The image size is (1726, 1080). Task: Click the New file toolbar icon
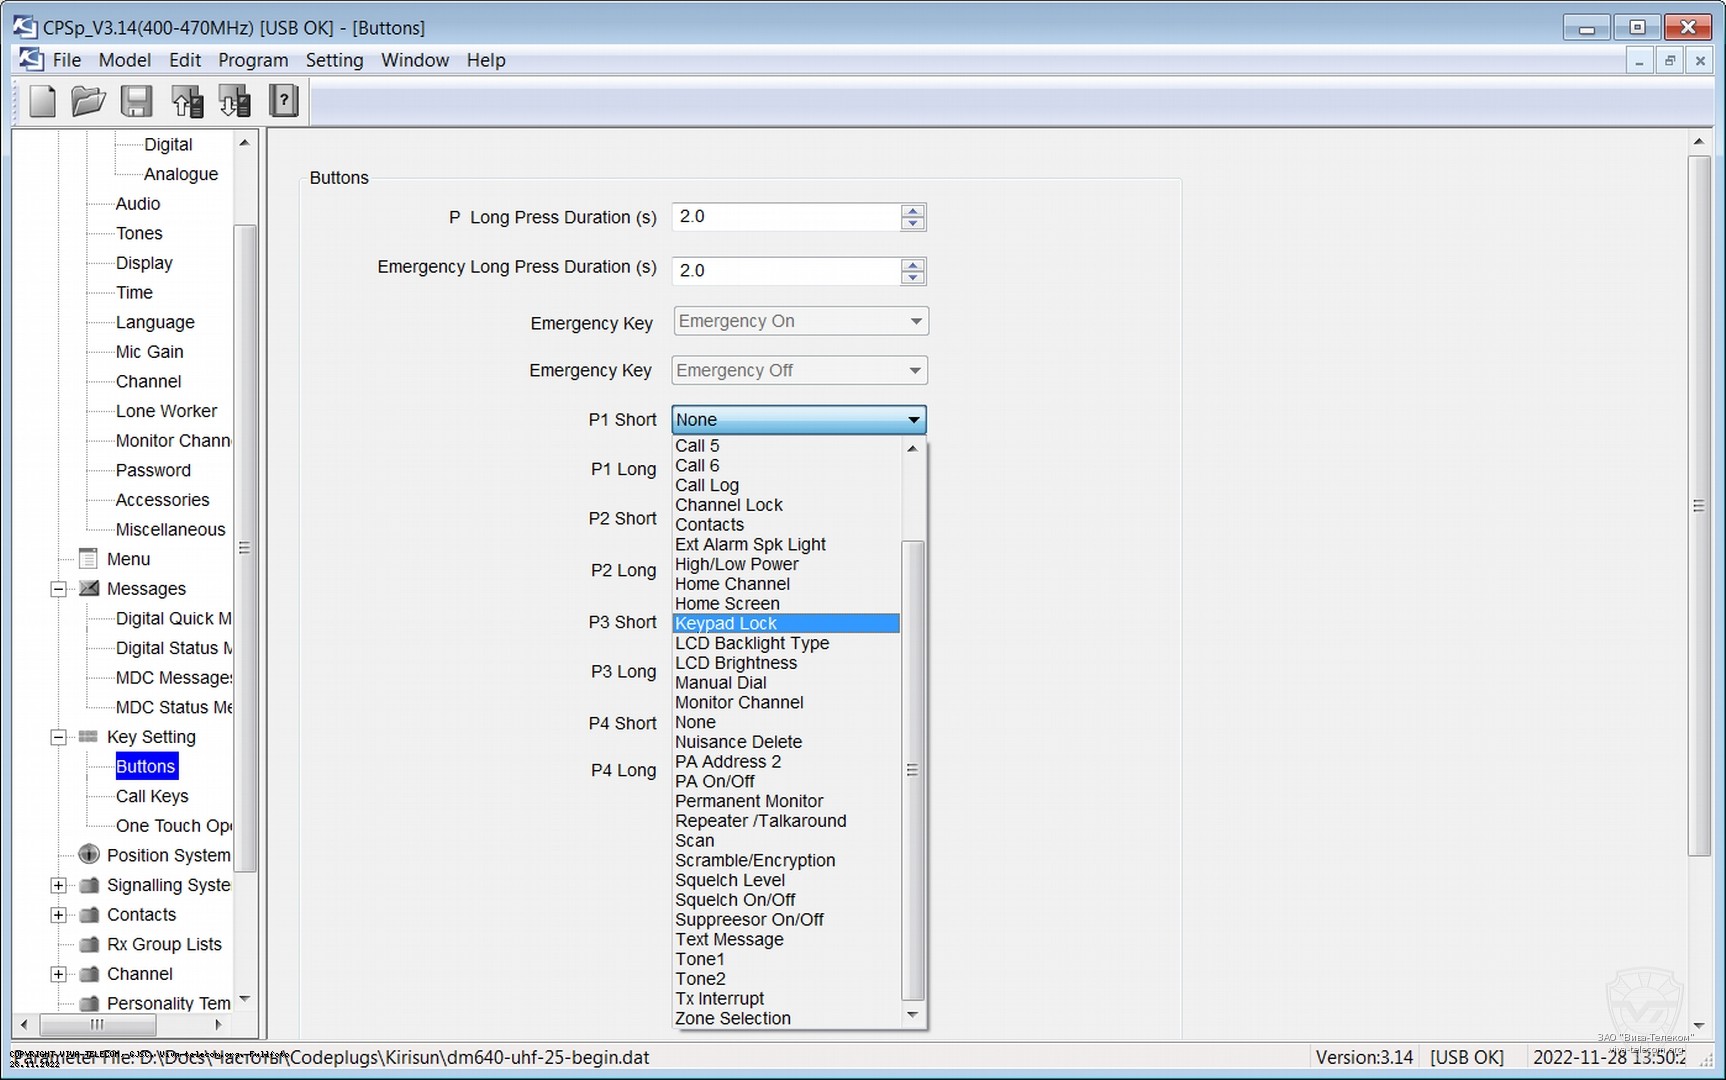click(x=42, y=101)
